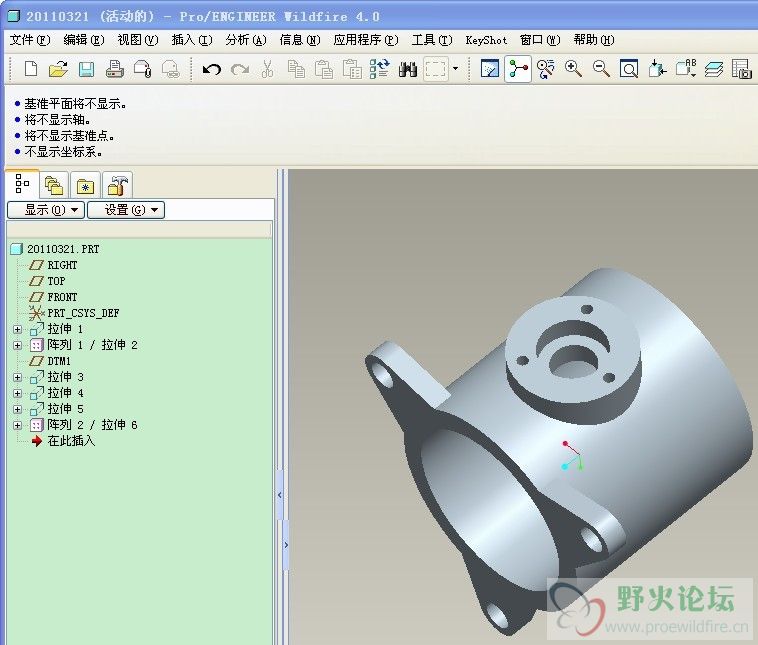
Task: Open the 显示(O) dropdown button
Action: (x=46, y=210)
